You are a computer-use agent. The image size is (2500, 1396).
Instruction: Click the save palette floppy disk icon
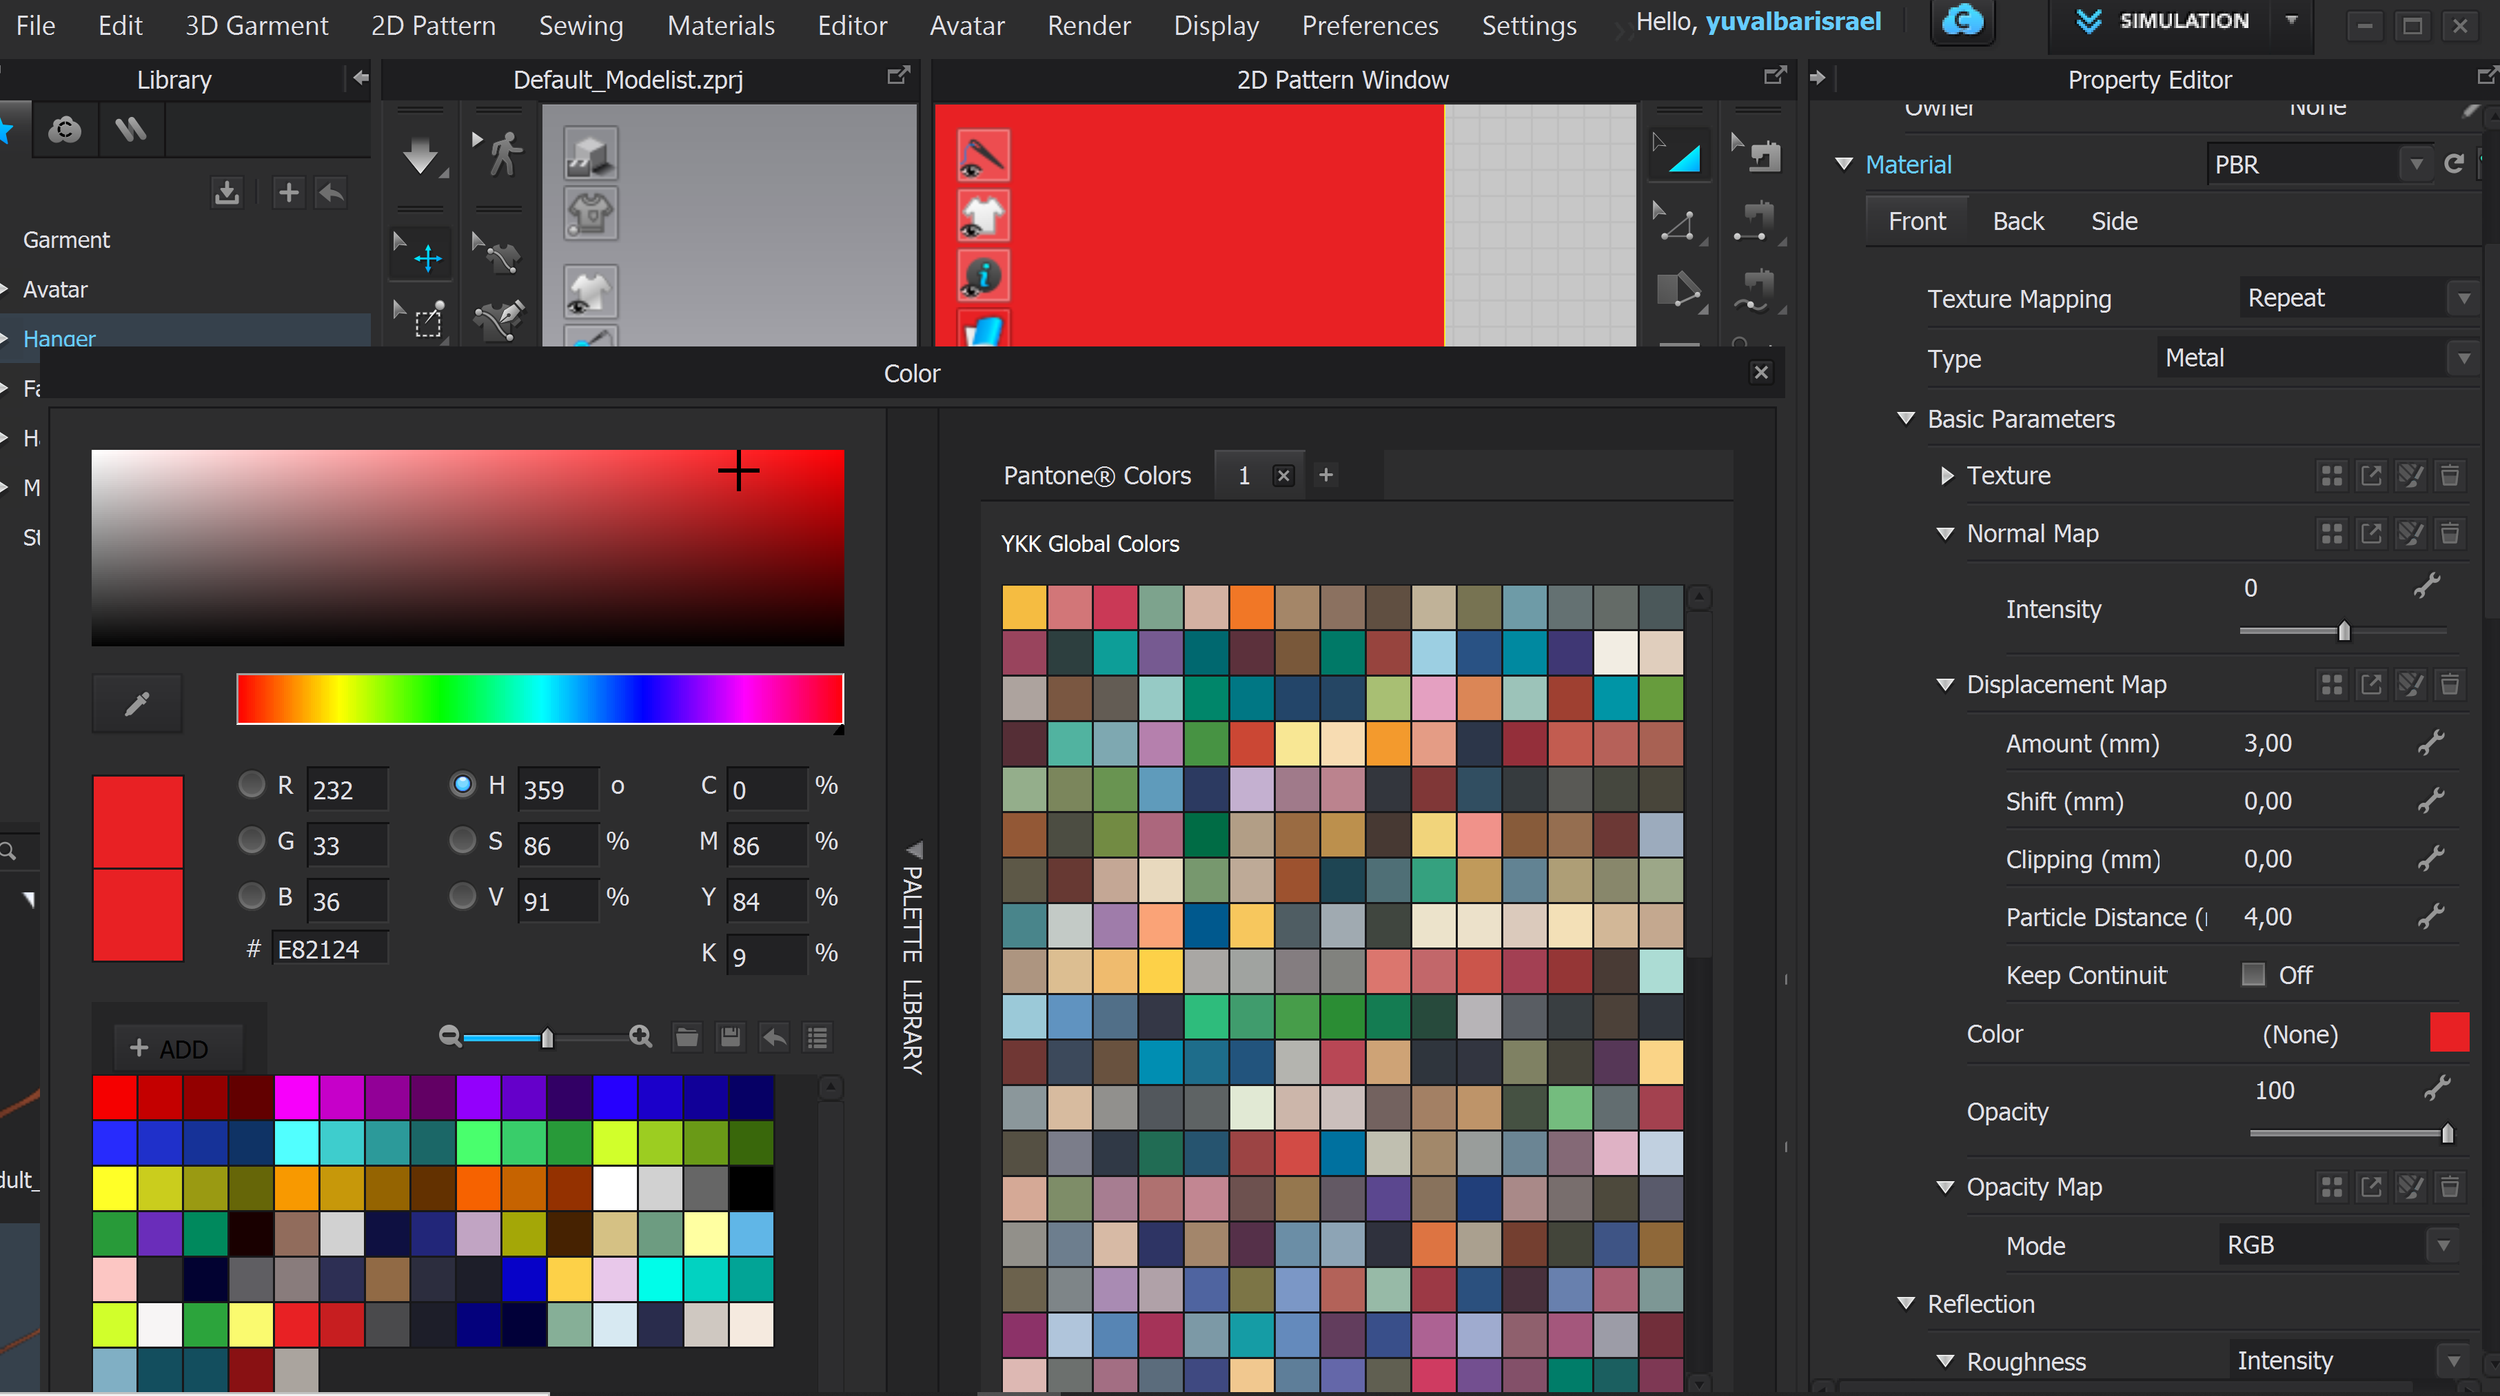pos(731,1037)
